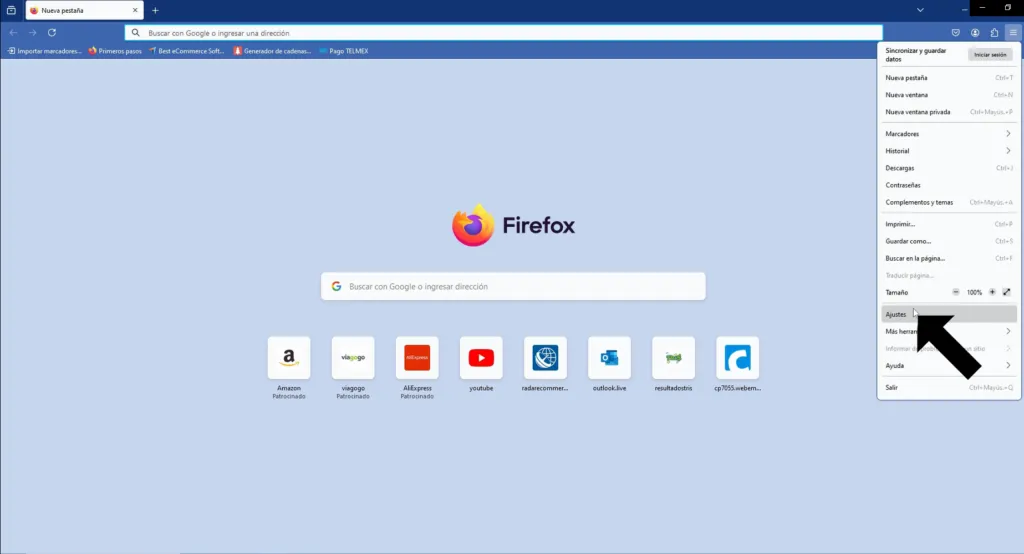Save page to Pocket icon

(955, 33)
